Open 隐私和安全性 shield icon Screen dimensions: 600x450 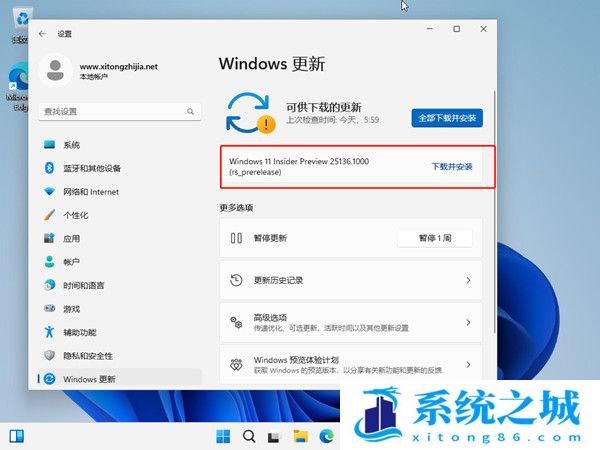tap(49, 355)
